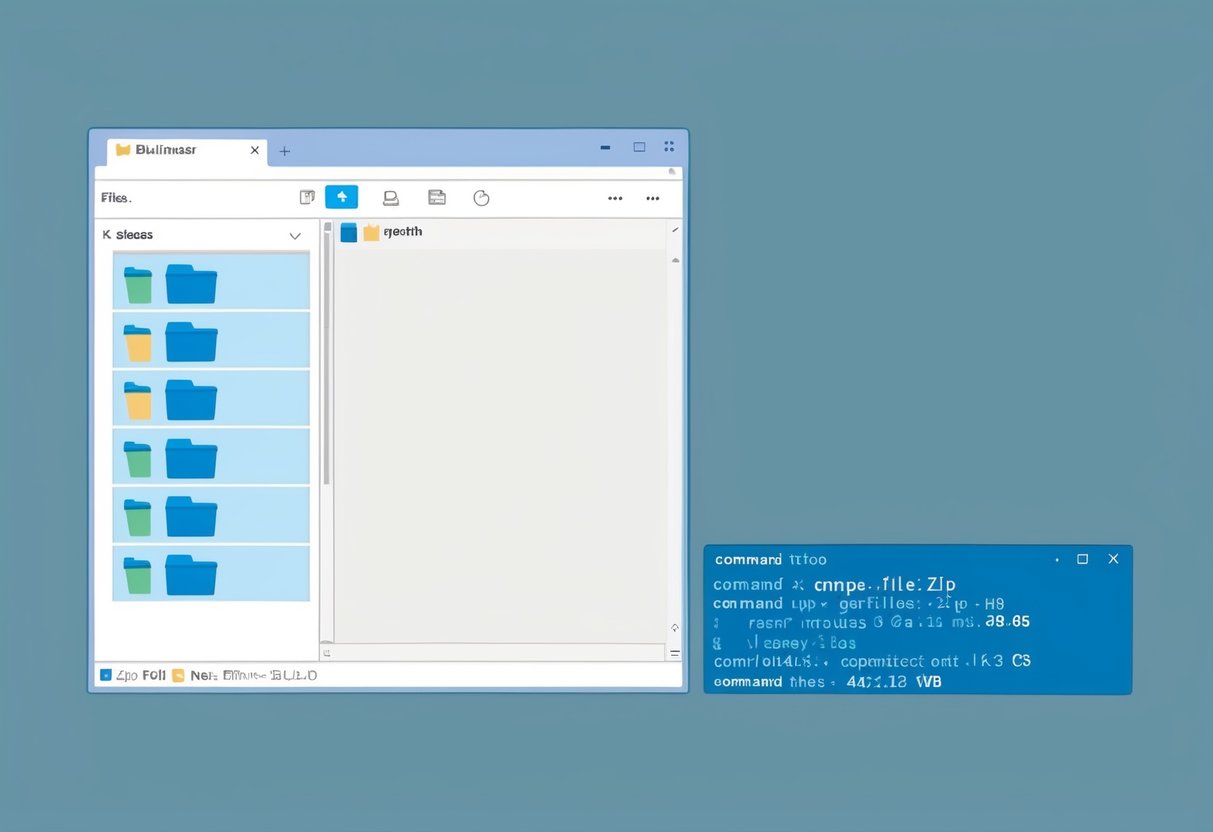Click the Foll label in the status bar
The image size is (1213, 832).
coord(155,675)
